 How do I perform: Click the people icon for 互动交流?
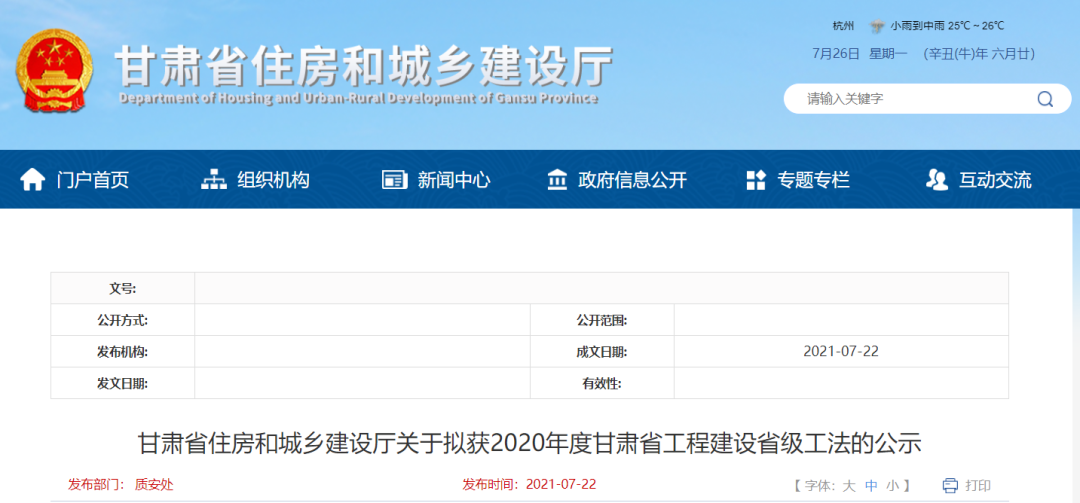[937, 180]
